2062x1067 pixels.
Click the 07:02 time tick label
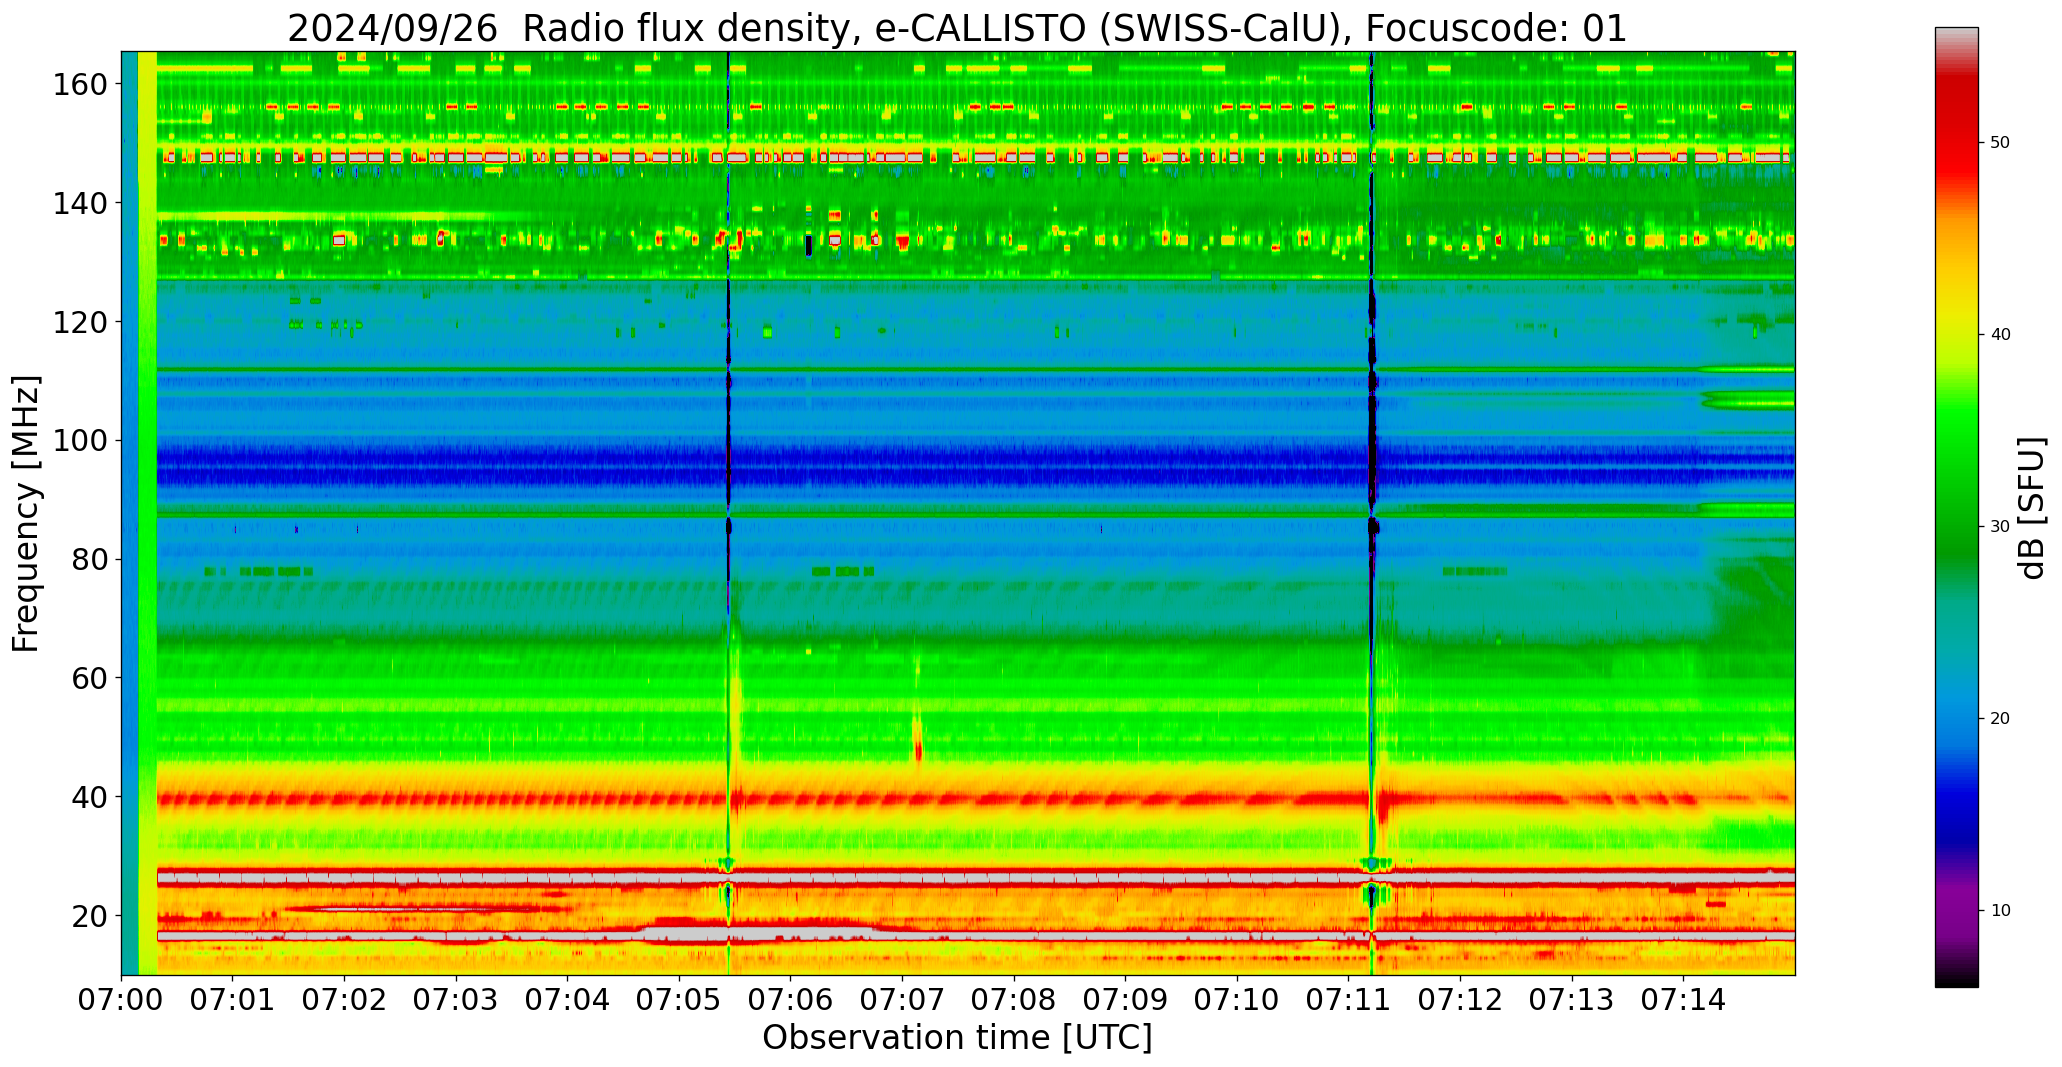click(345, 1000)
